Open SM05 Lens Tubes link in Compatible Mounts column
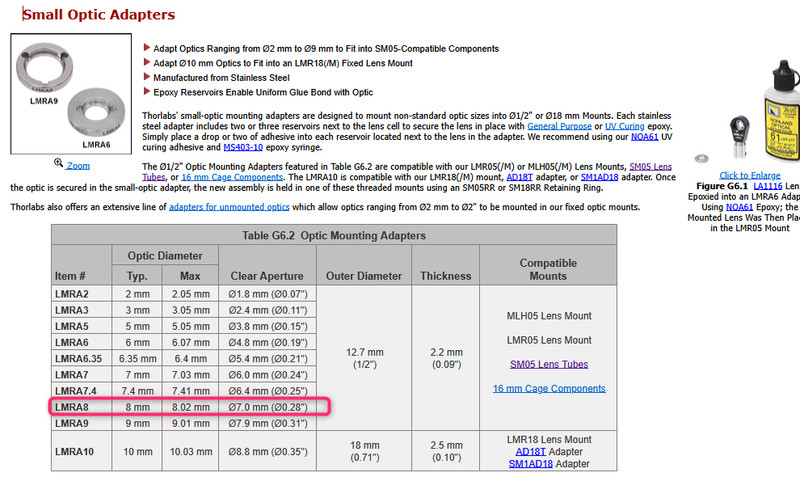 (x=549, y=364)
